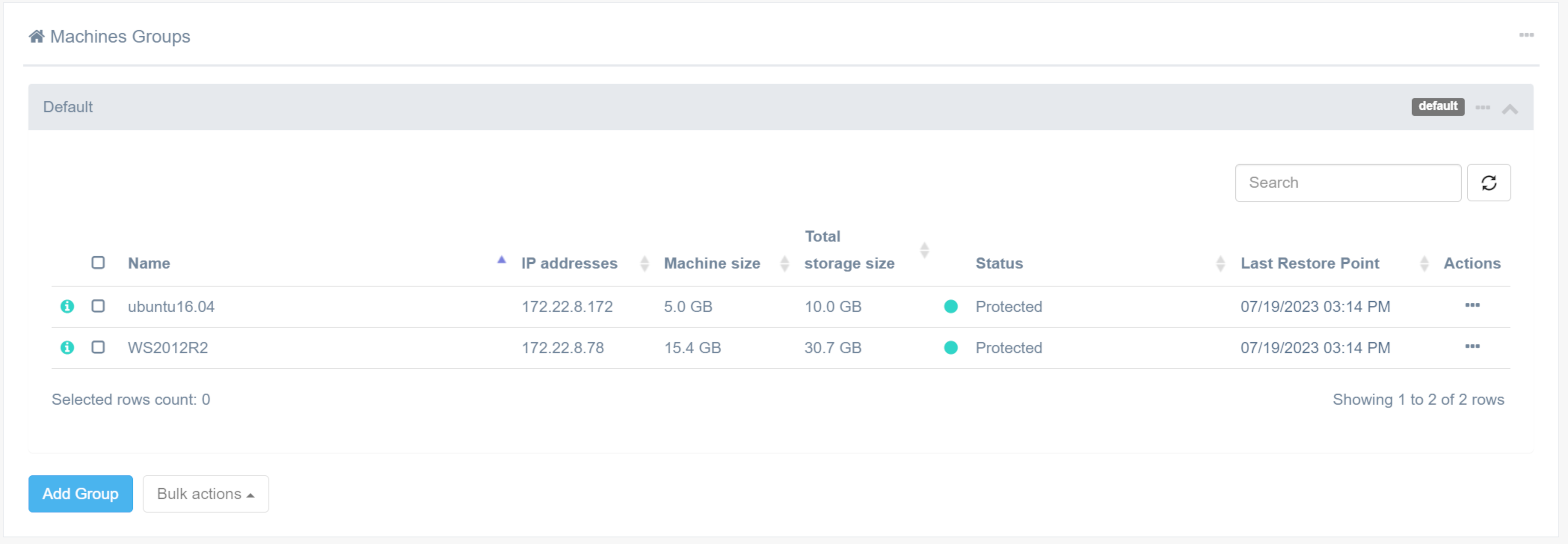Image resolution: width=1568 pixels, height=544 pixels.
Task: Open the Bulk actions dropdown
Action: (205, 494)
